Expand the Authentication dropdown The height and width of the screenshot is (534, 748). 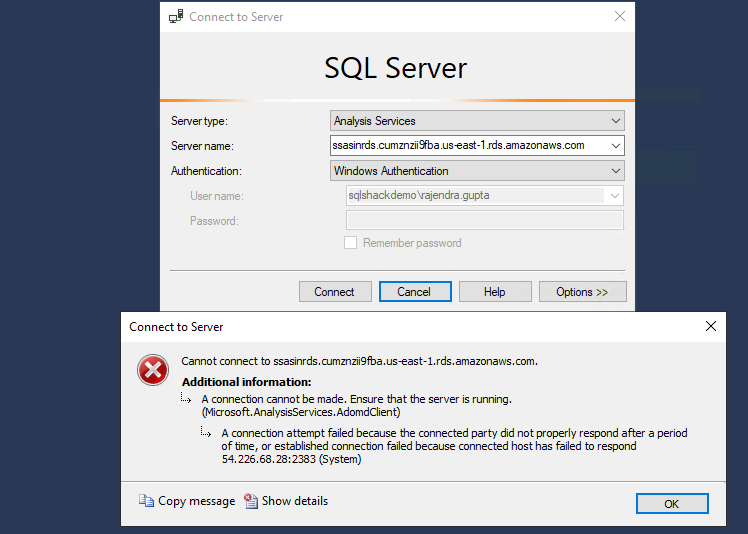pyautogui.click(x=615, y=171)
